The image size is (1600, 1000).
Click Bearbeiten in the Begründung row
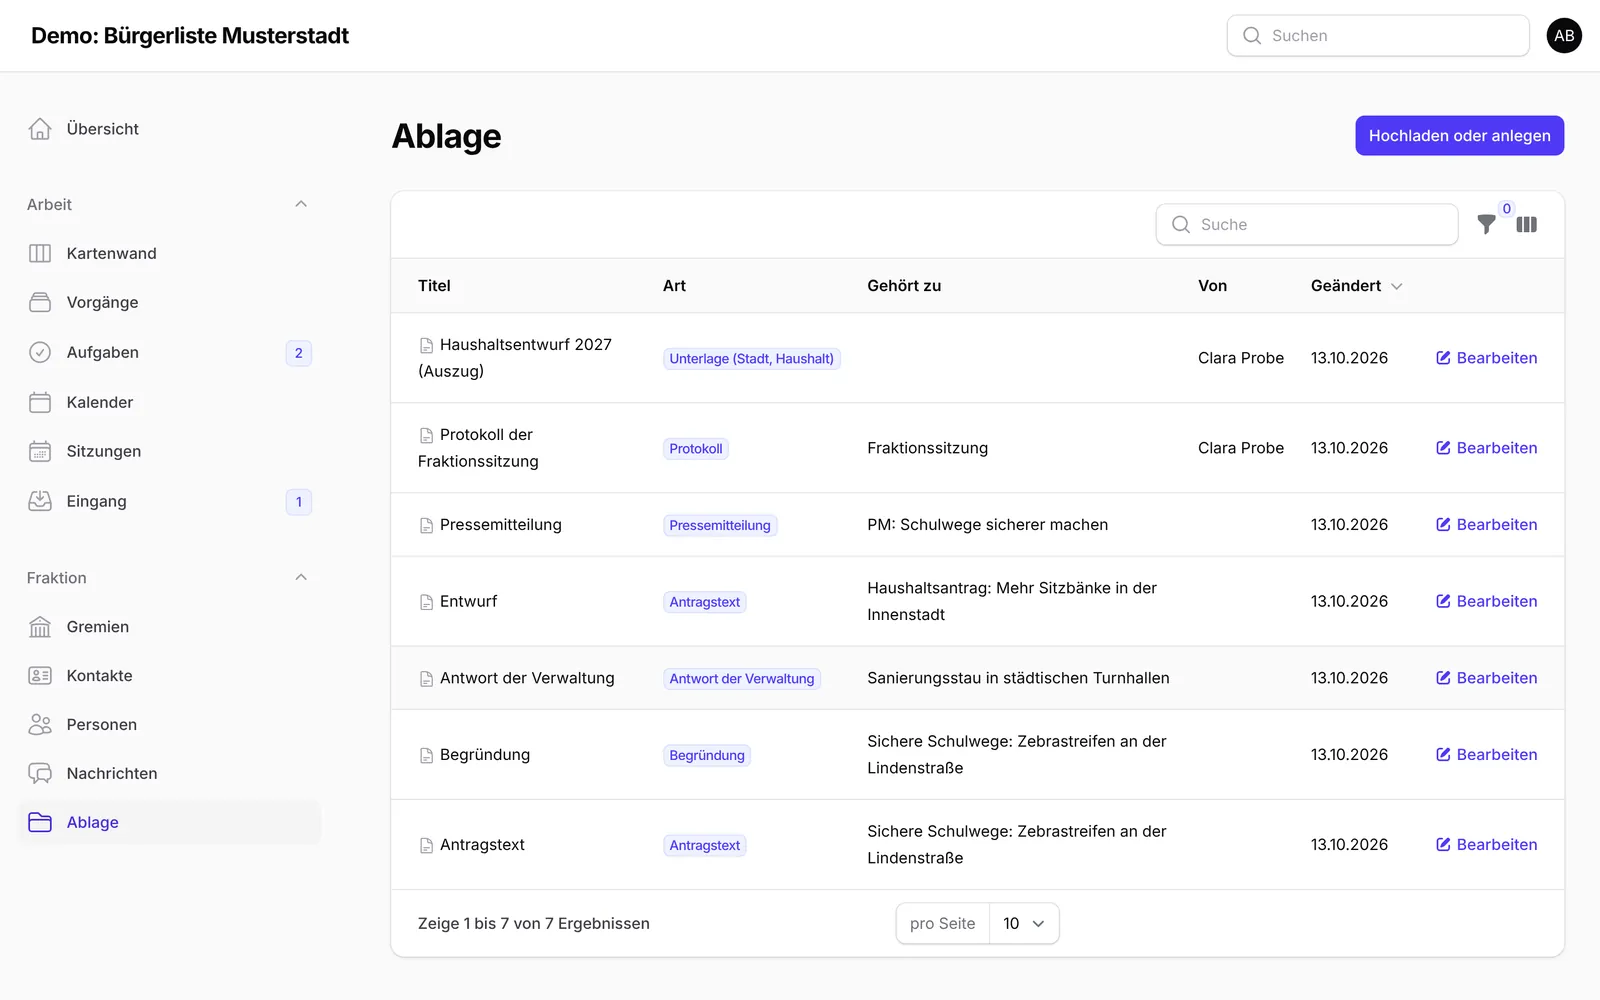coord(1487,755)
